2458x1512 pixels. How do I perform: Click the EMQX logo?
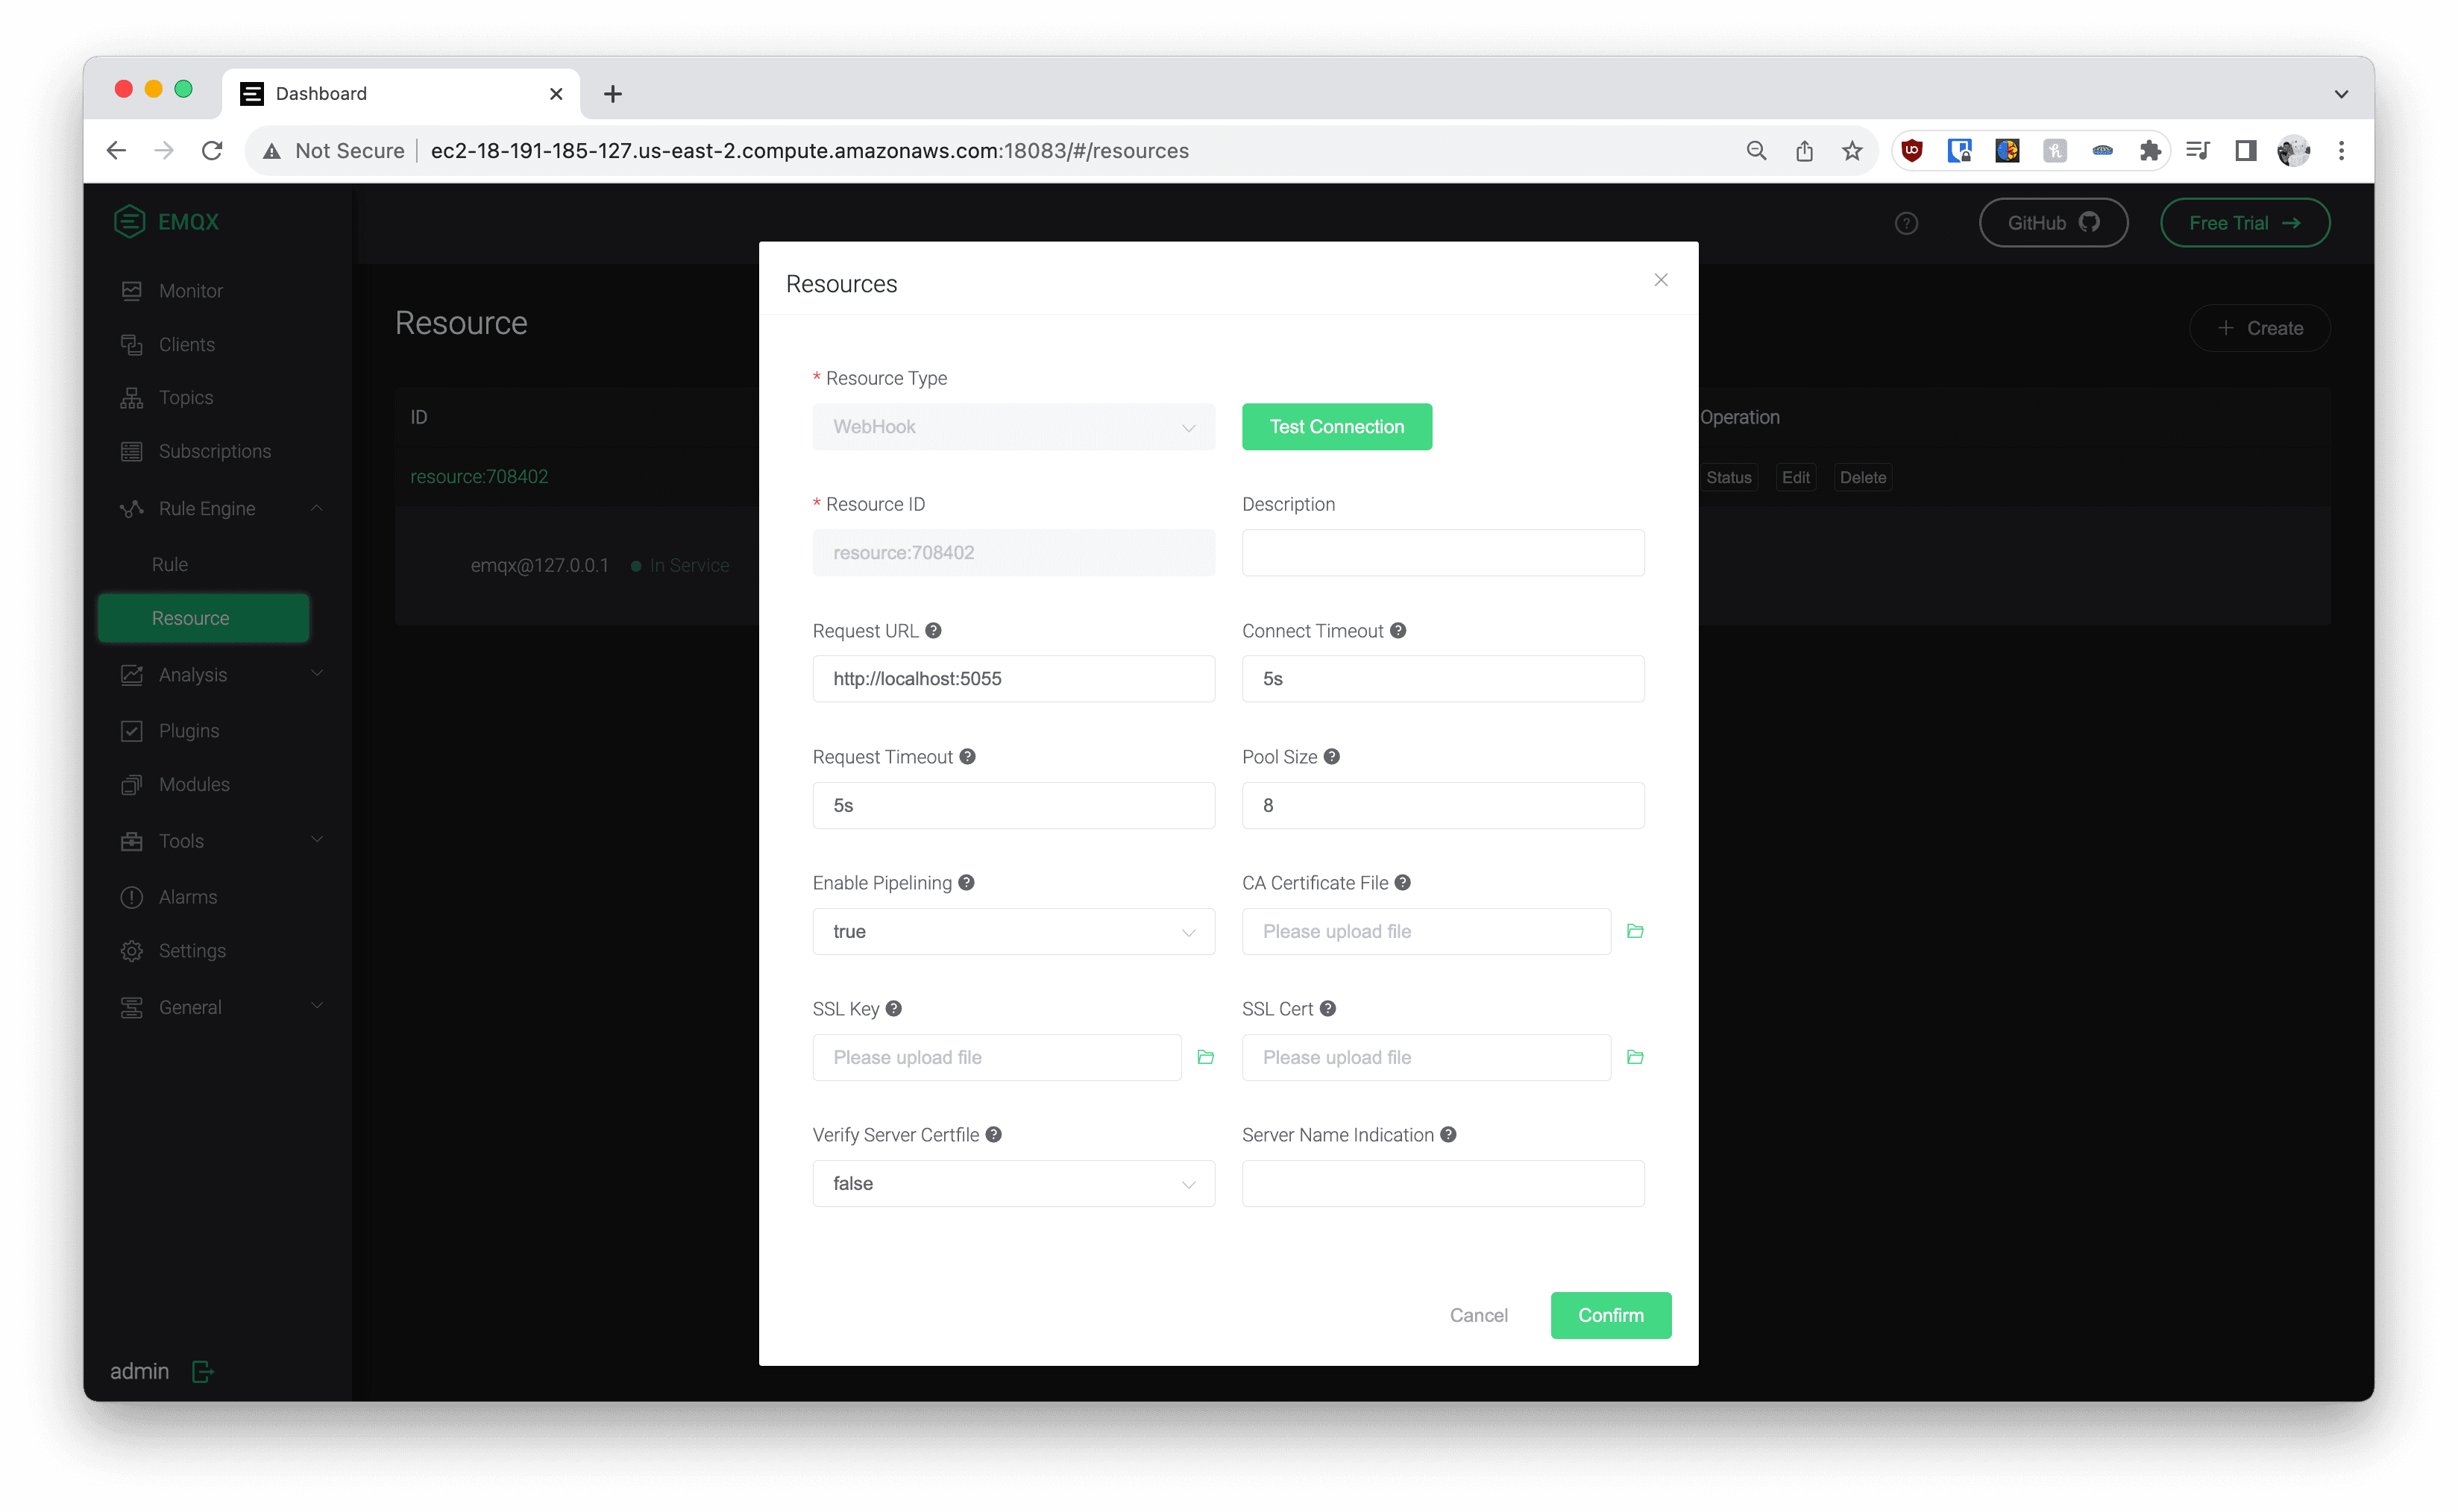pyautogui.click(x=166, y=221)
